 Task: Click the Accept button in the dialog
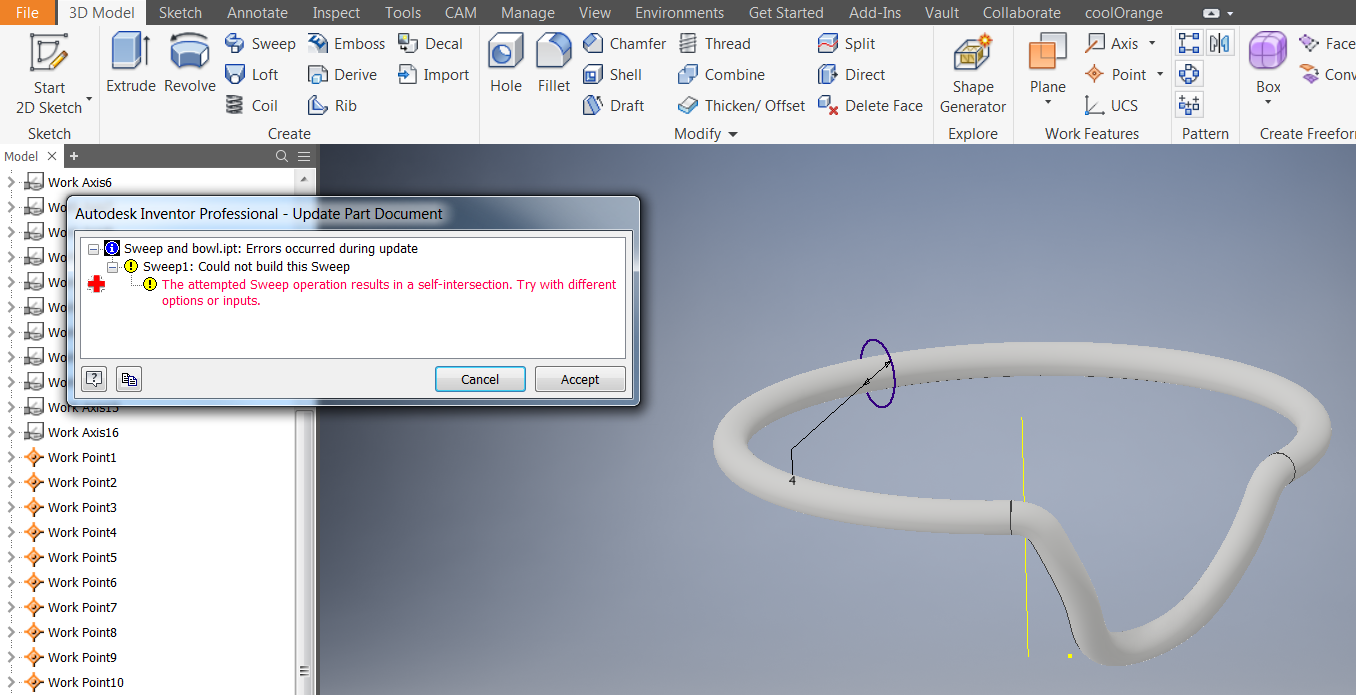point(580,379)
